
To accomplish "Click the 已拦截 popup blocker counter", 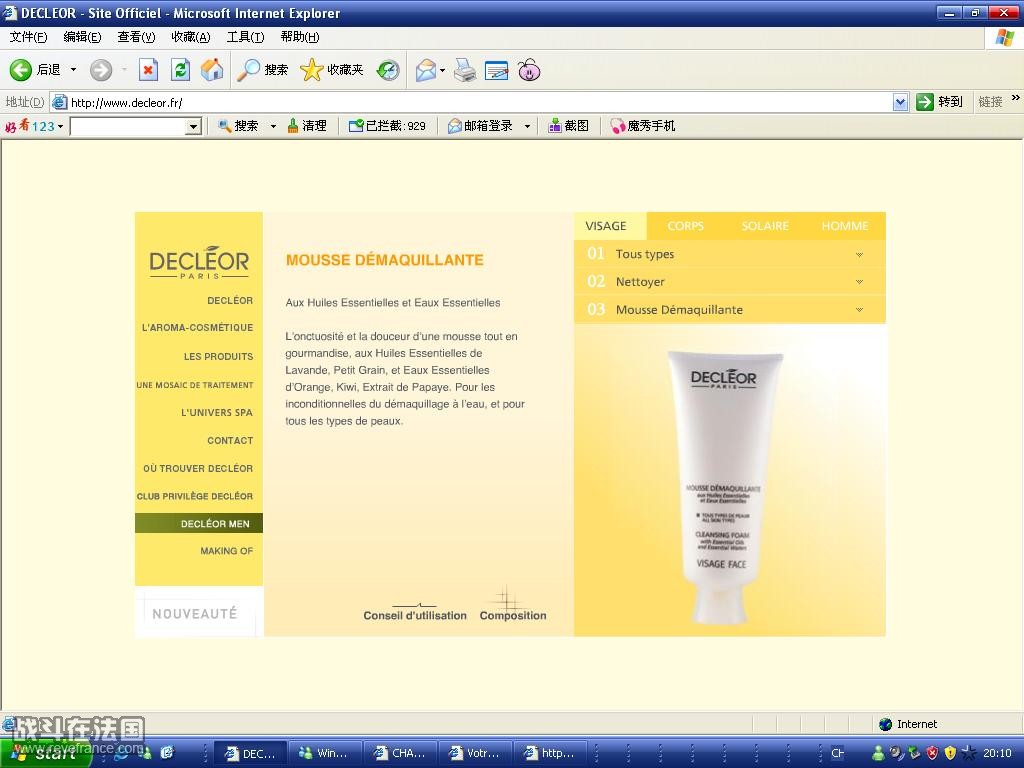I will pyautogui.click(x=387, y=126).
